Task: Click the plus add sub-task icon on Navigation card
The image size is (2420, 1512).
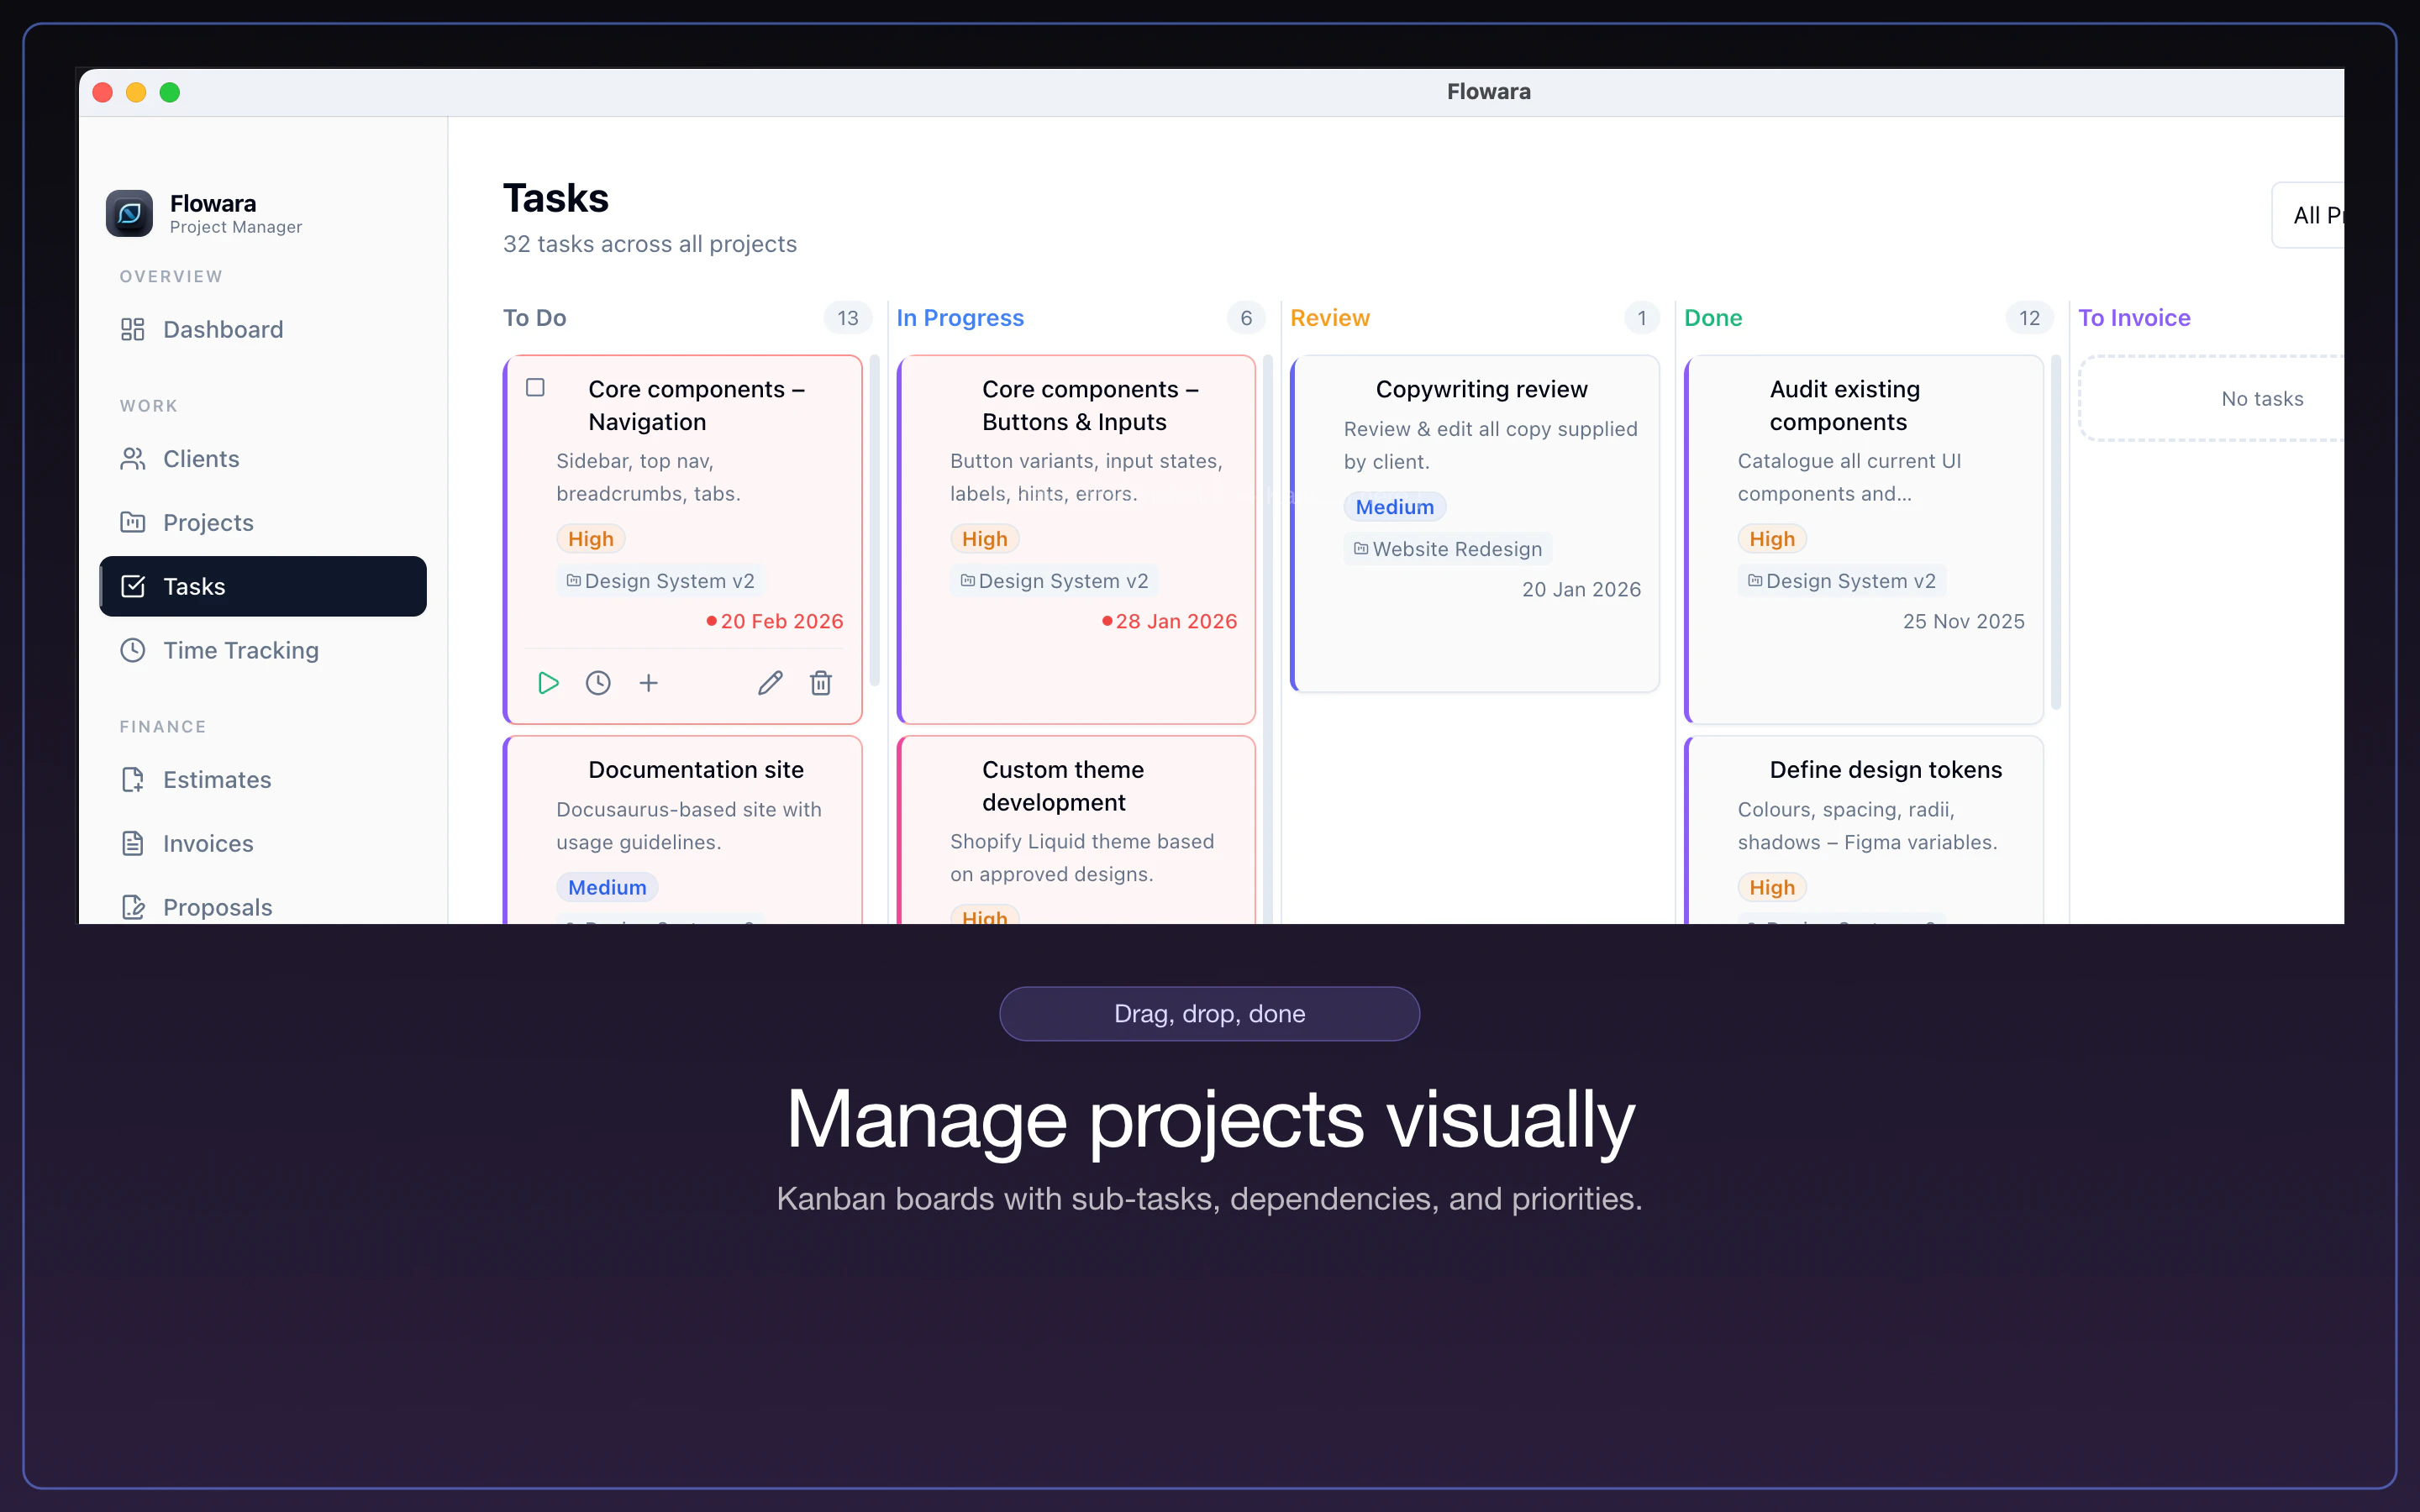Action: (649, 683)
